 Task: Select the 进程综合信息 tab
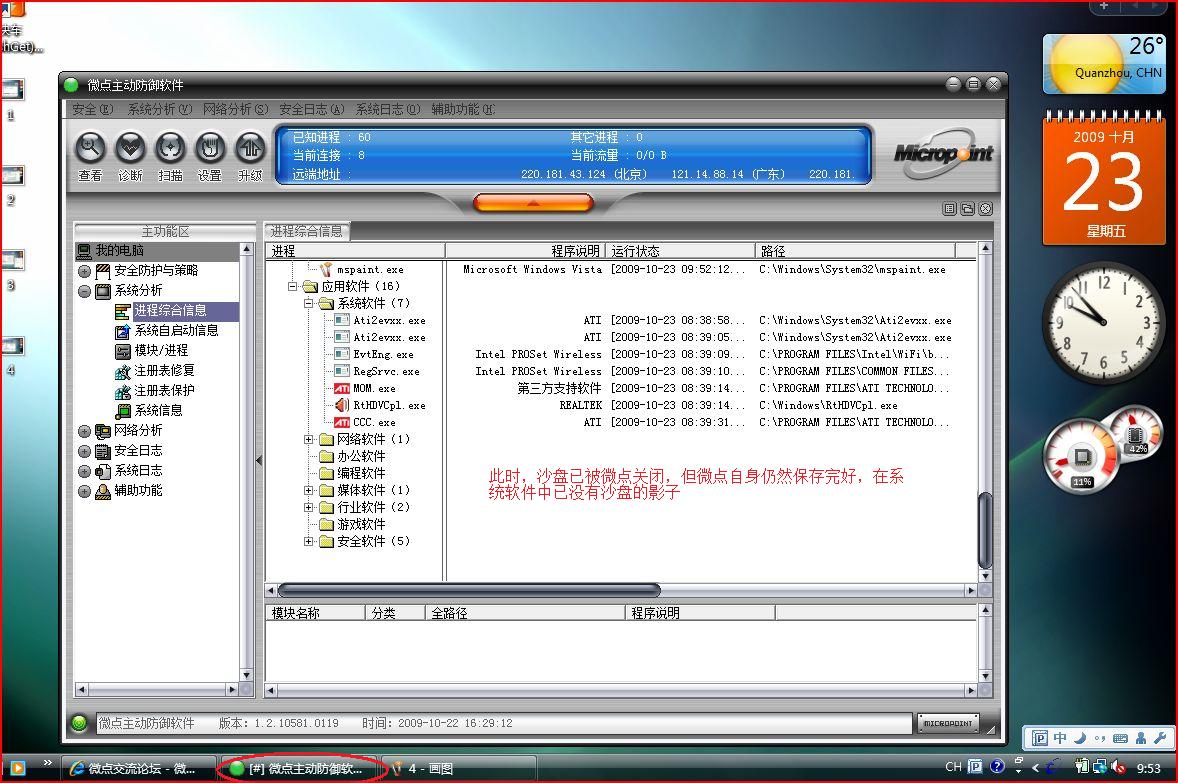tap(307, 231)
